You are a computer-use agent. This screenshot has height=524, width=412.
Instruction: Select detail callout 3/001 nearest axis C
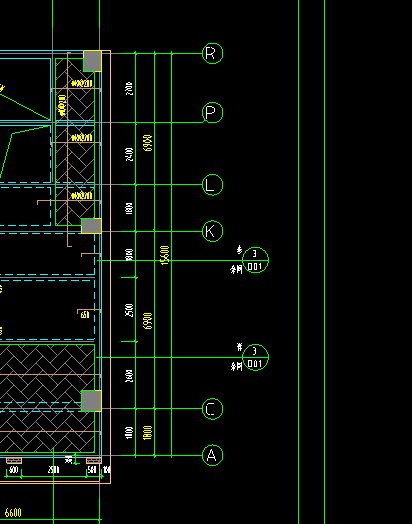[x=255, y=357]
